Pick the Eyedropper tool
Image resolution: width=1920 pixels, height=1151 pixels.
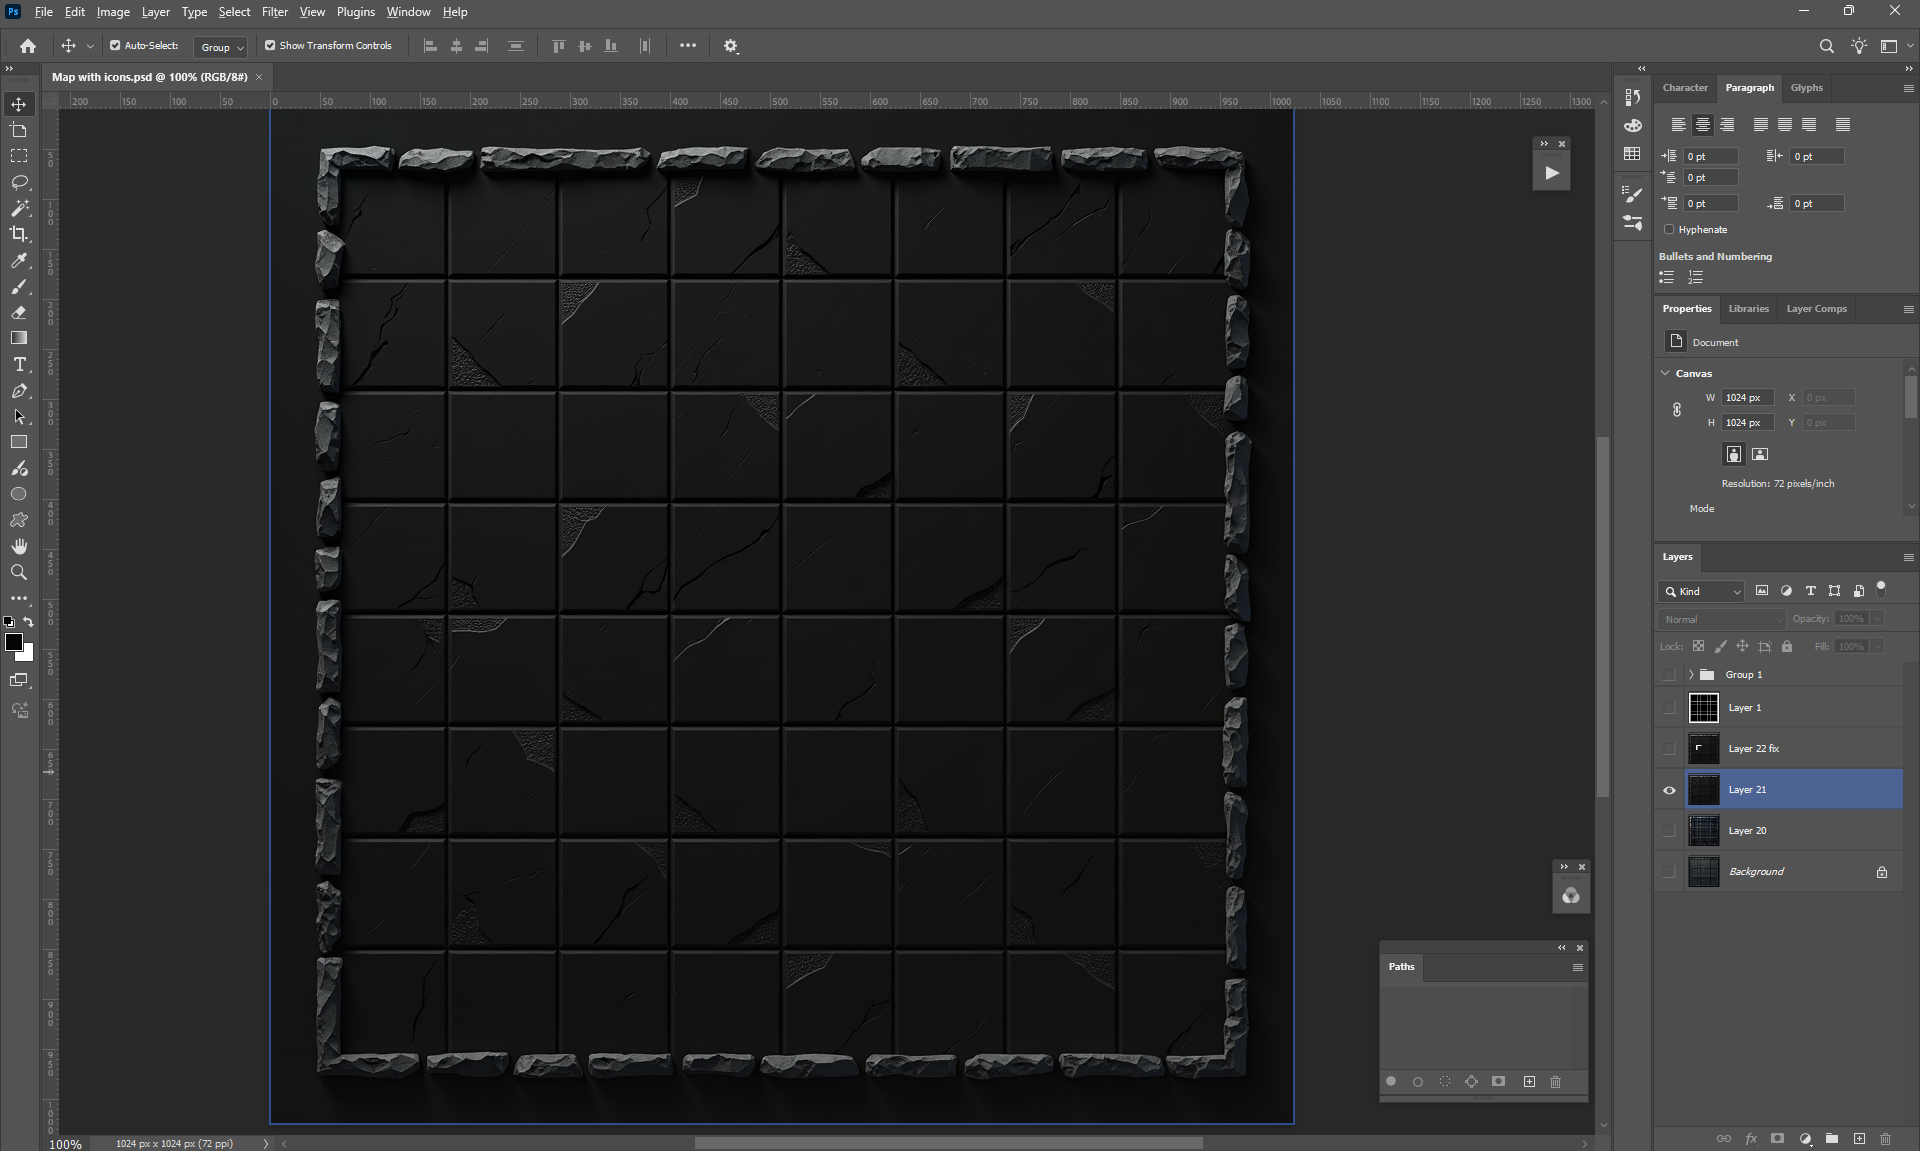click(x=19, y=260)
